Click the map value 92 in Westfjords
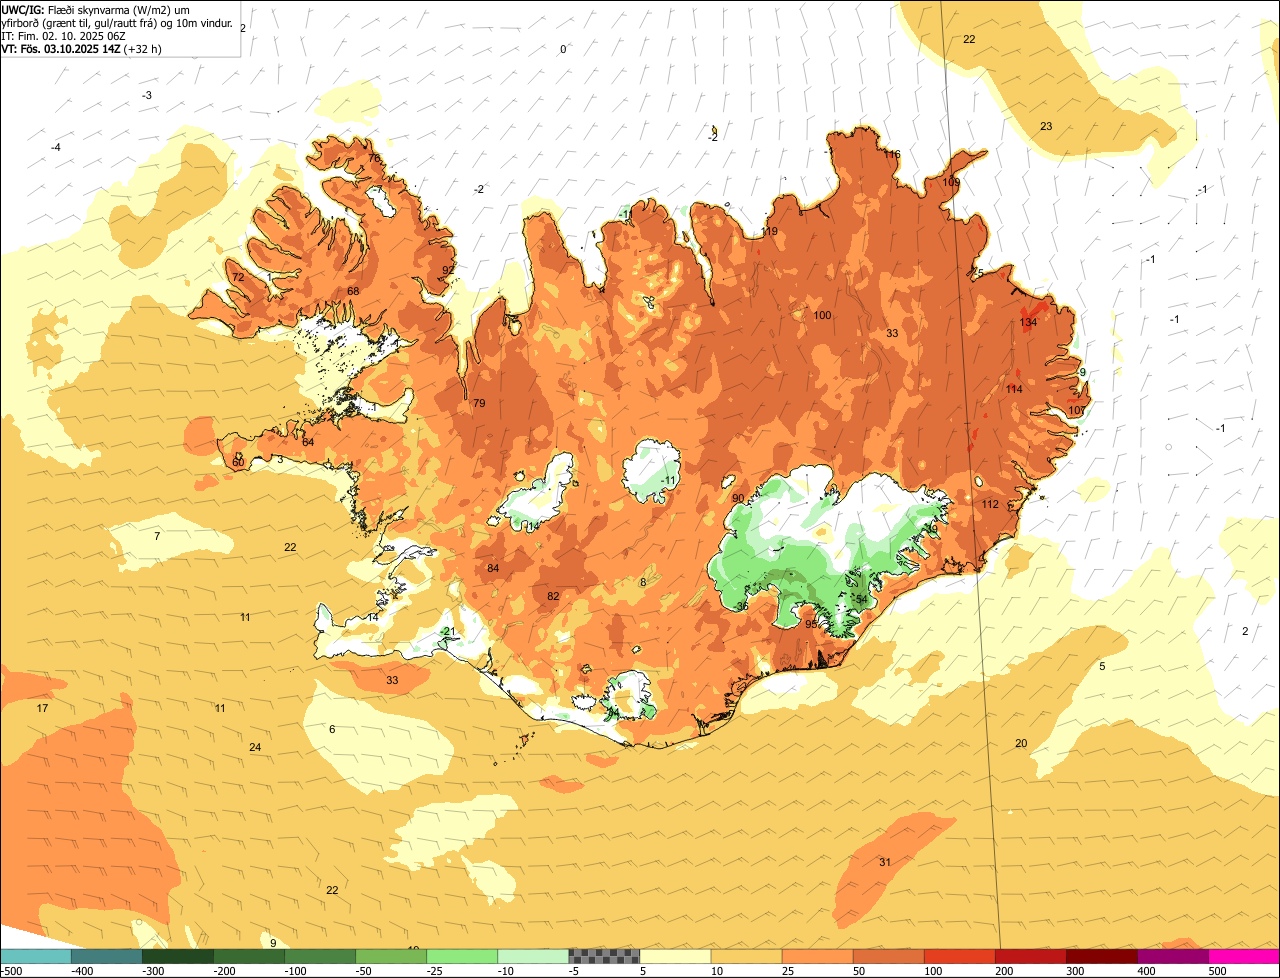 click(448, 270)
